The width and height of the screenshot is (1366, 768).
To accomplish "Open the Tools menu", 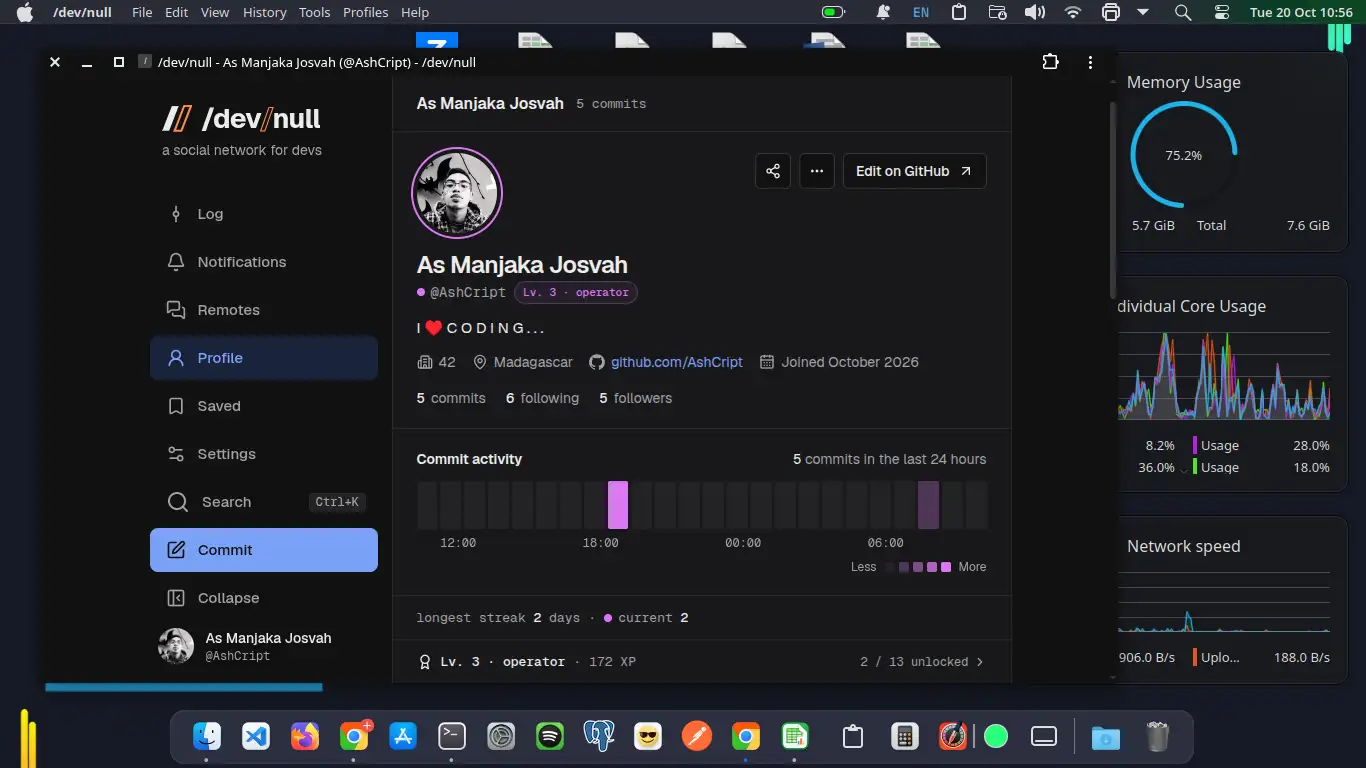I will [314, 13].
